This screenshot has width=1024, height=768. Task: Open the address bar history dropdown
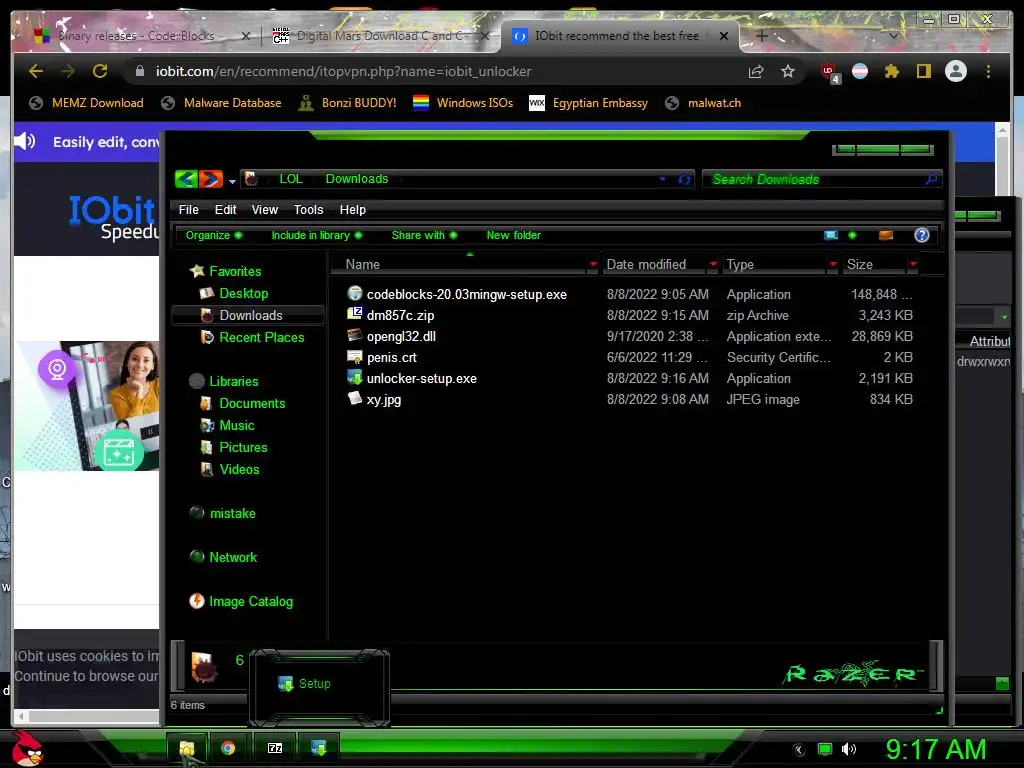663,179
